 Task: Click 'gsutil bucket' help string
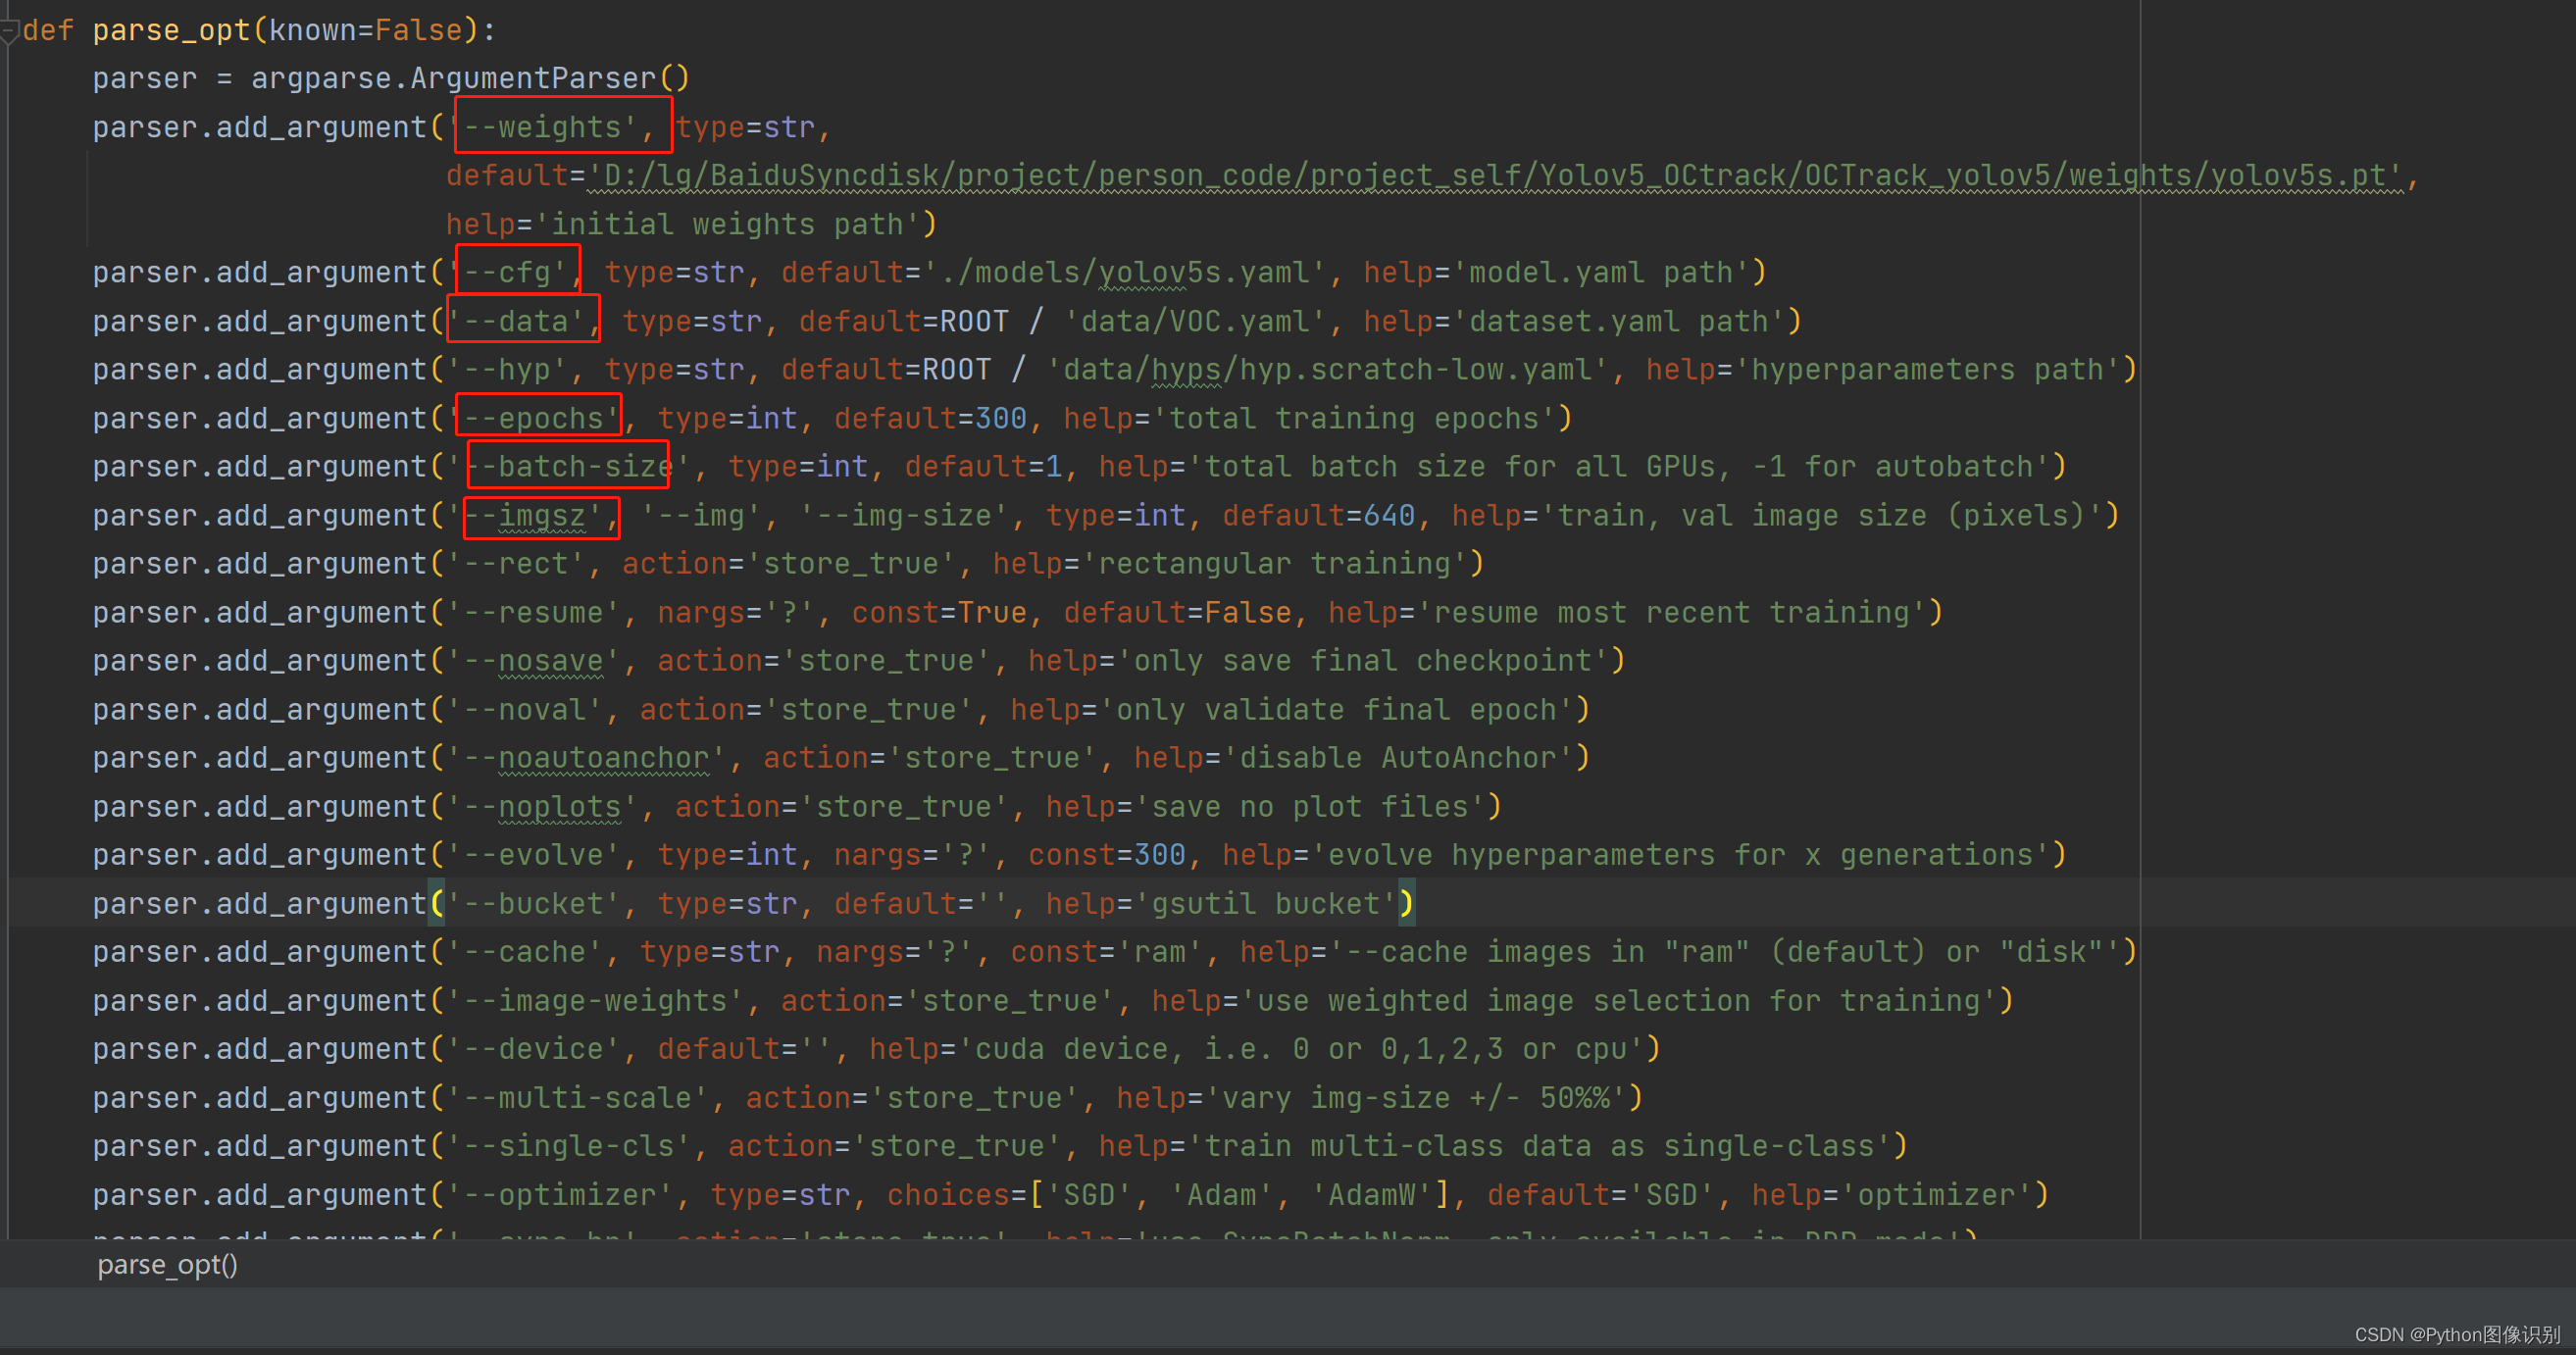pos(1266,903)
